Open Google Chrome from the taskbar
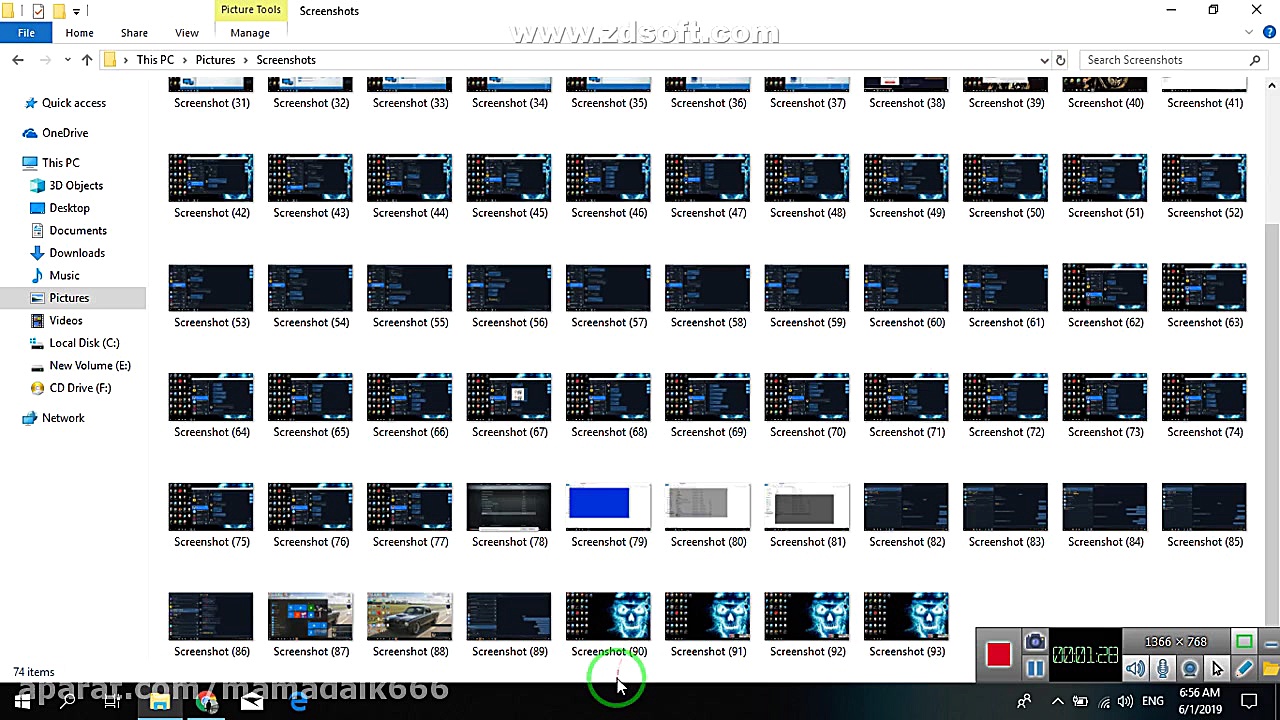Screen dimensions: 1280x720 click(x=206, y=701)
